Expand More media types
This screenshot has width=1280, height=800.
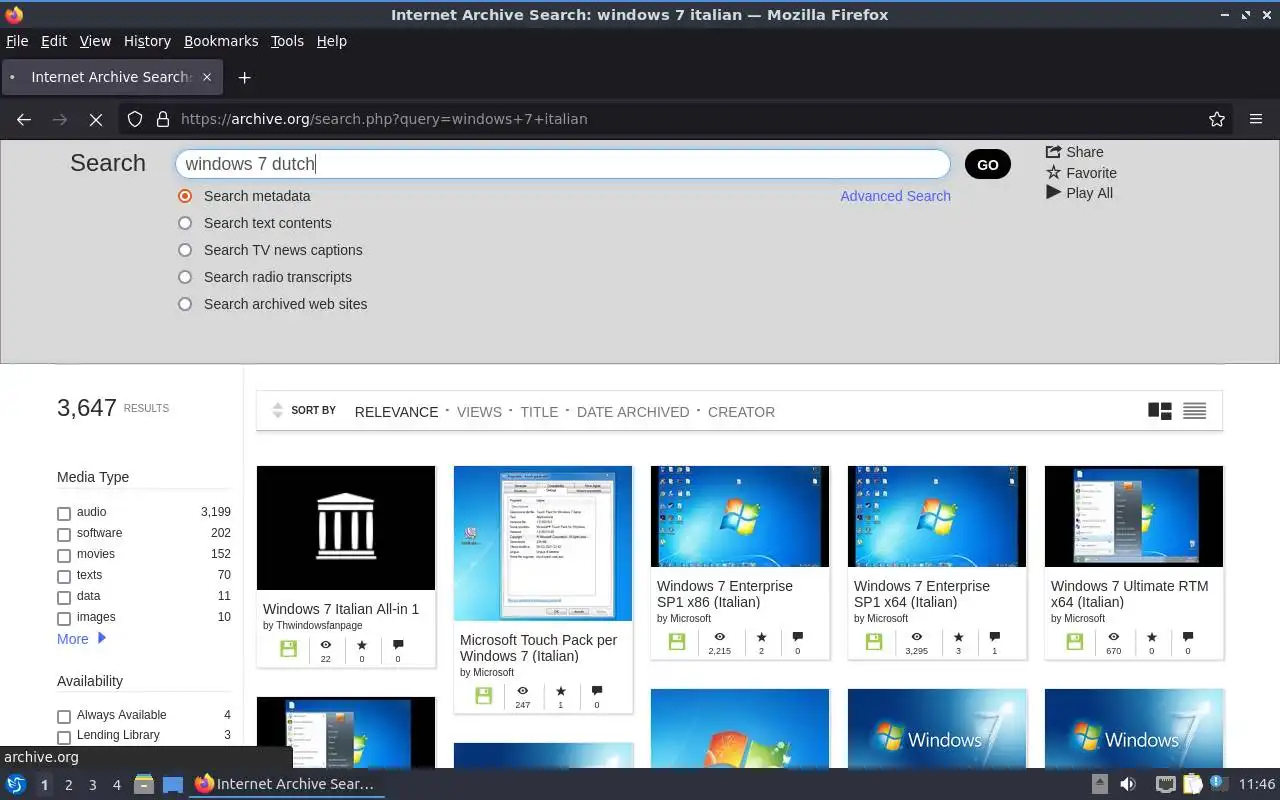click(81, 638)
